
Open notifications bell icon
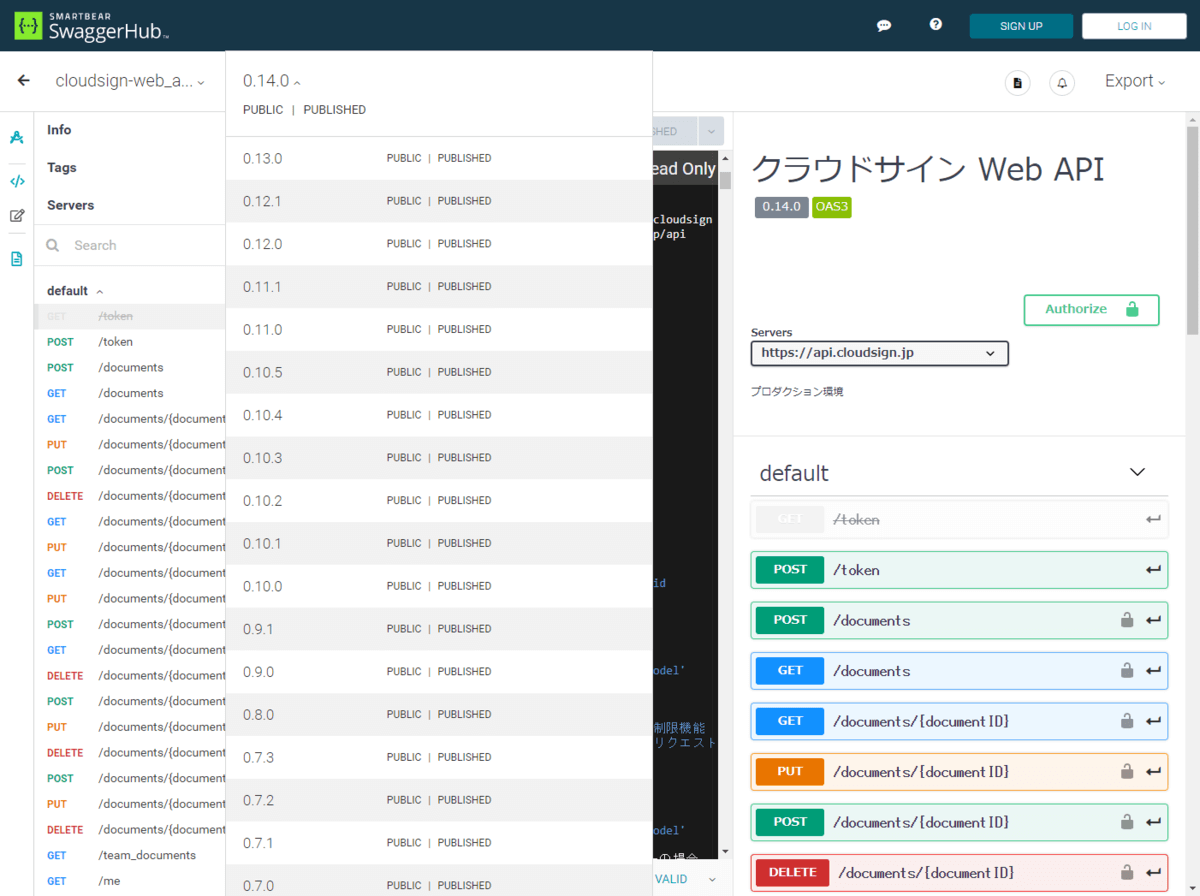tap(1062, 83)
